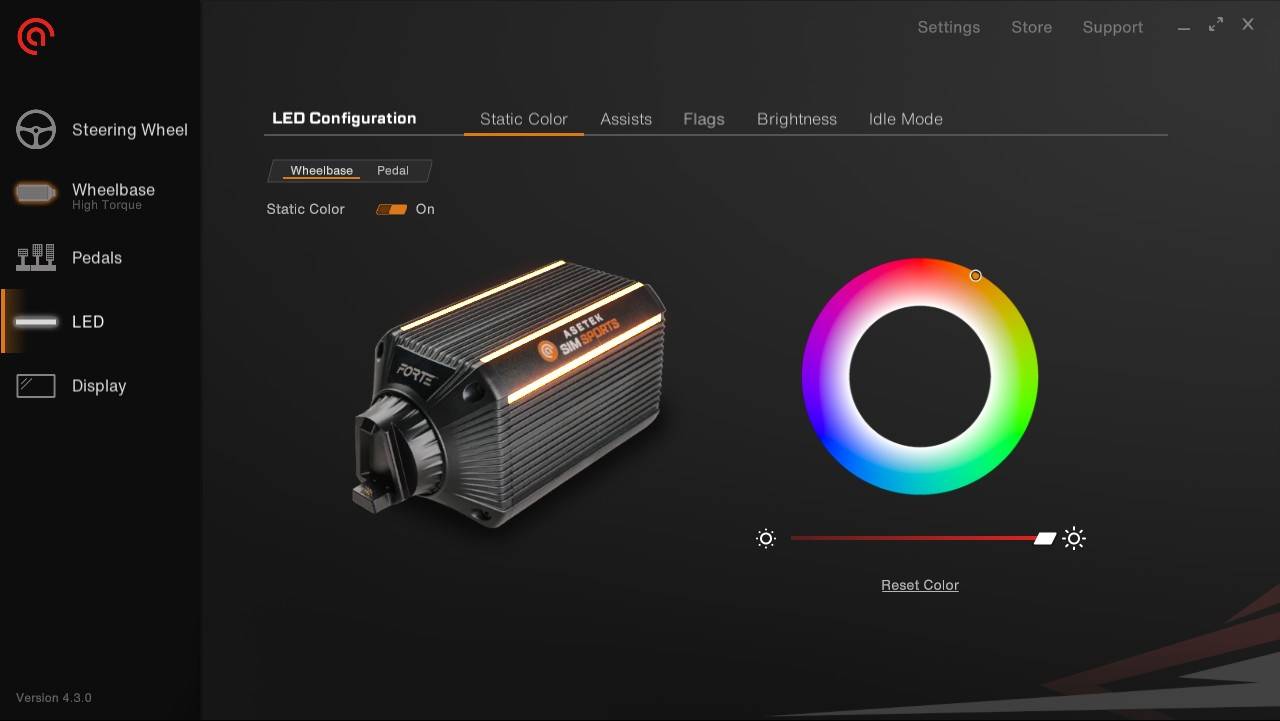Viewport: 1280px width, 721px height.
Task: Select the Steering Wheel sidebar icon
Action: coord(36,130)
